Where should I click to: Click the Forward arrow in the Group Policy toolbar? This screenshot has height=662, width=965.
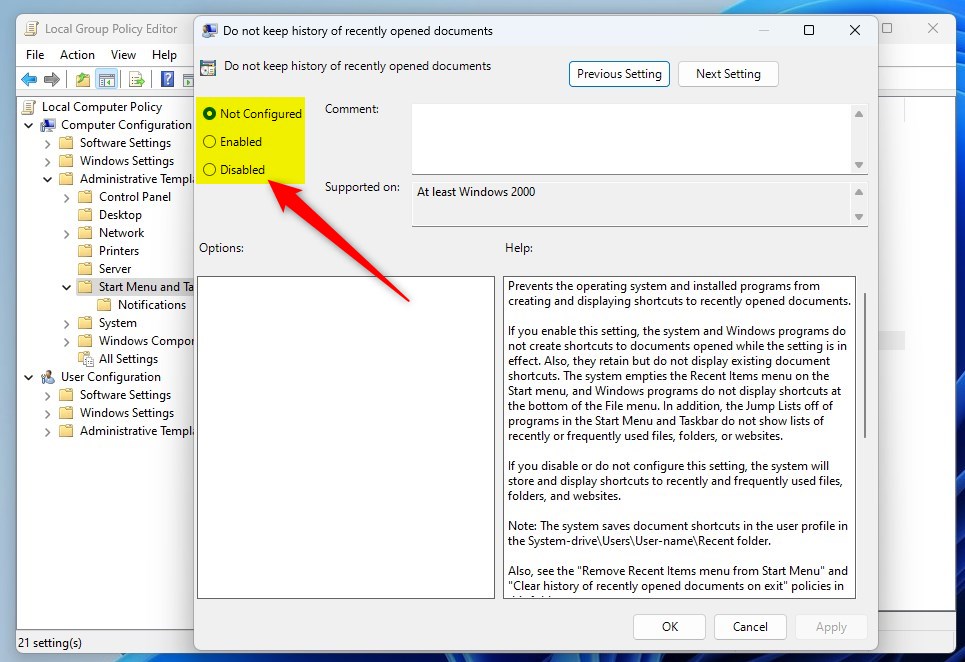click(52, 79)
